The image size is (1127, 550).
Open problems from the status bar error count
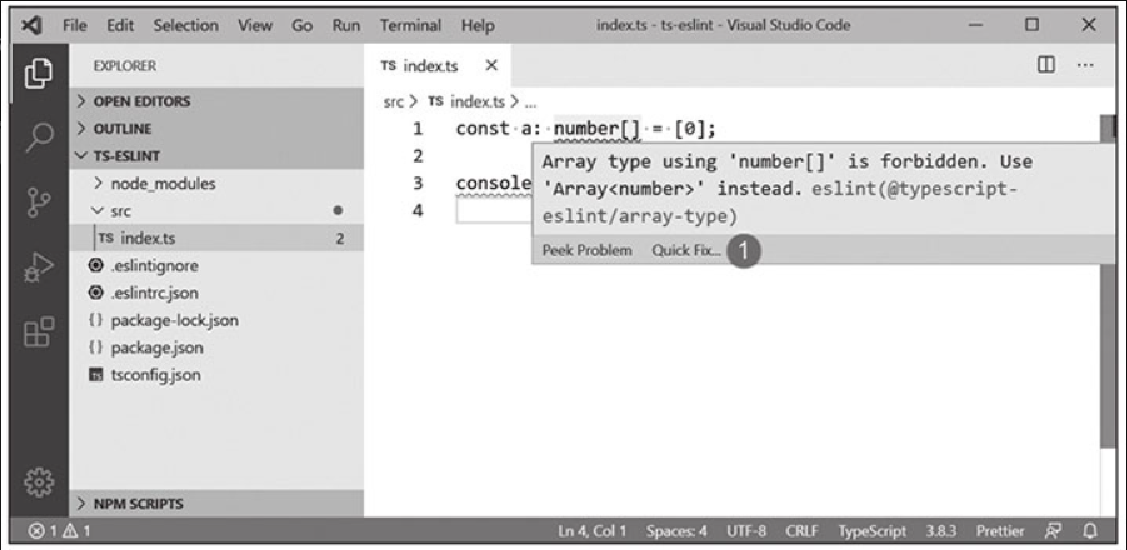[60, 533]
